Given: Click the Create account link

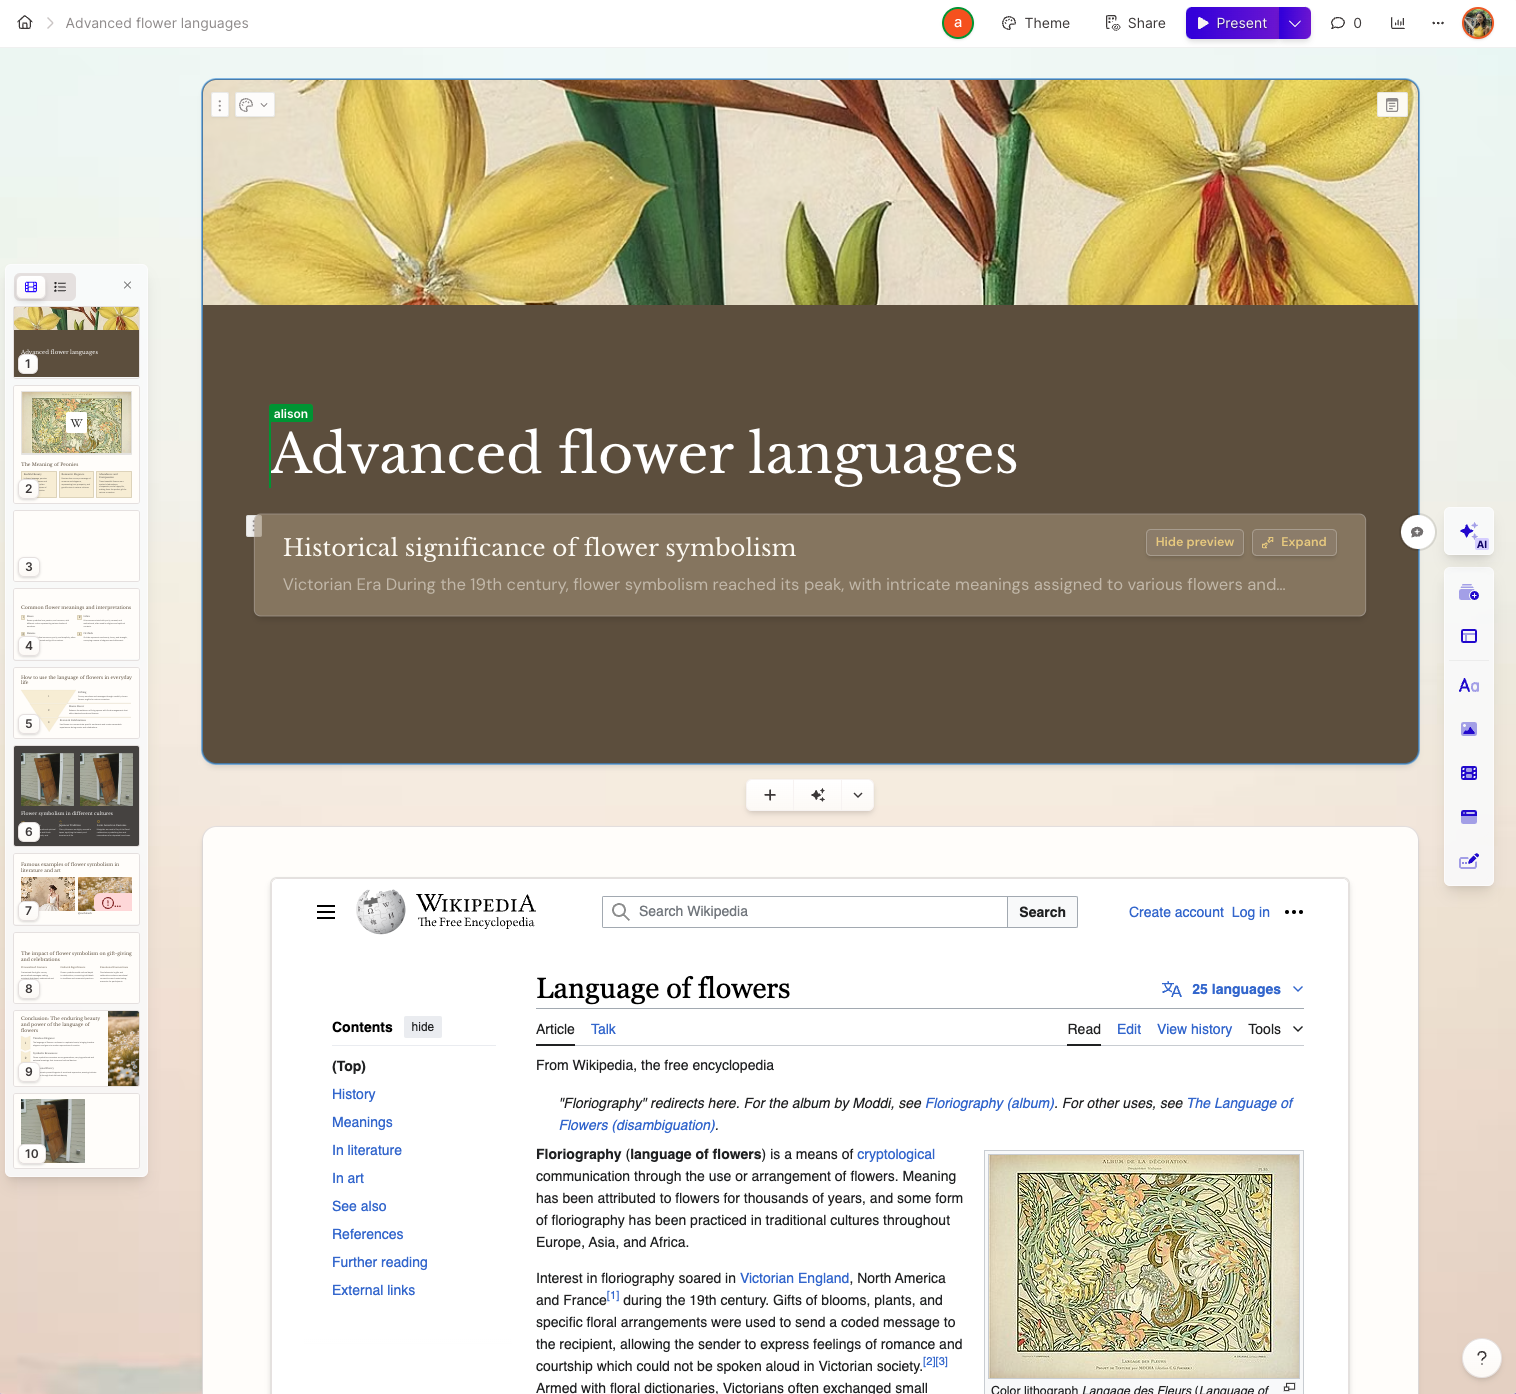Looking at the screenshot, I should point(1176,912).
